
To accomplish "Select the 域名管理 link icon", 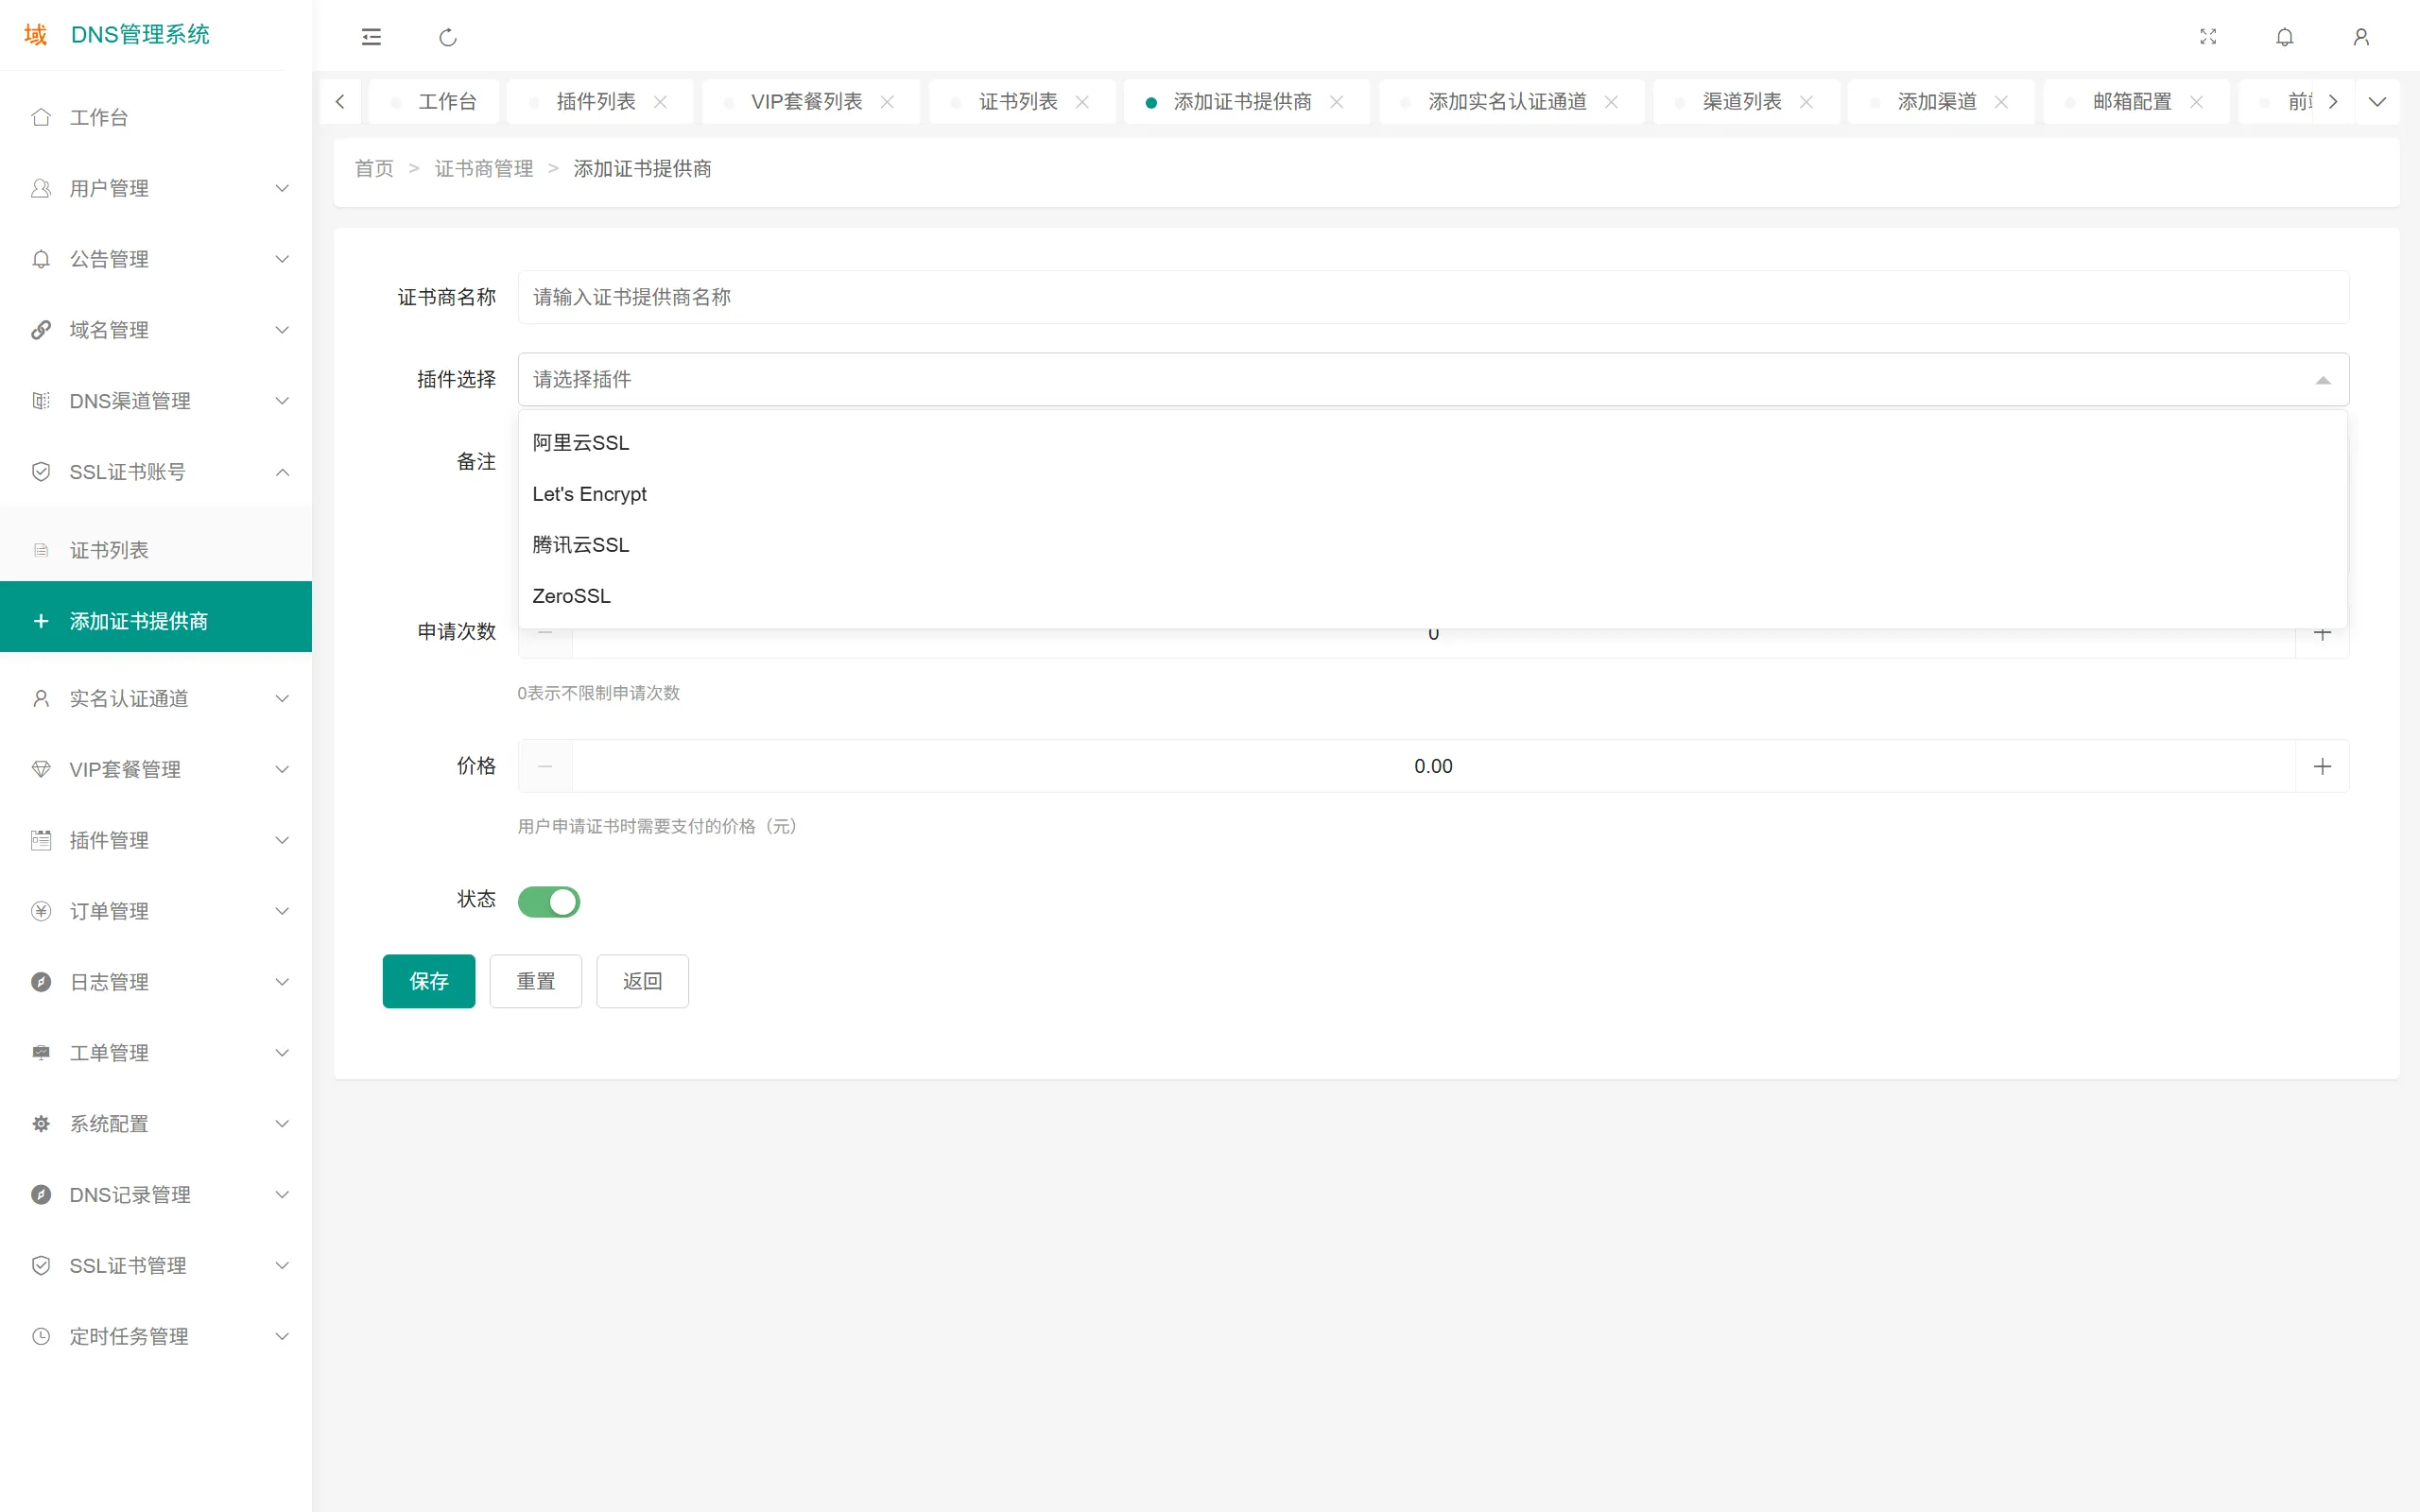I will pos(41,330).
